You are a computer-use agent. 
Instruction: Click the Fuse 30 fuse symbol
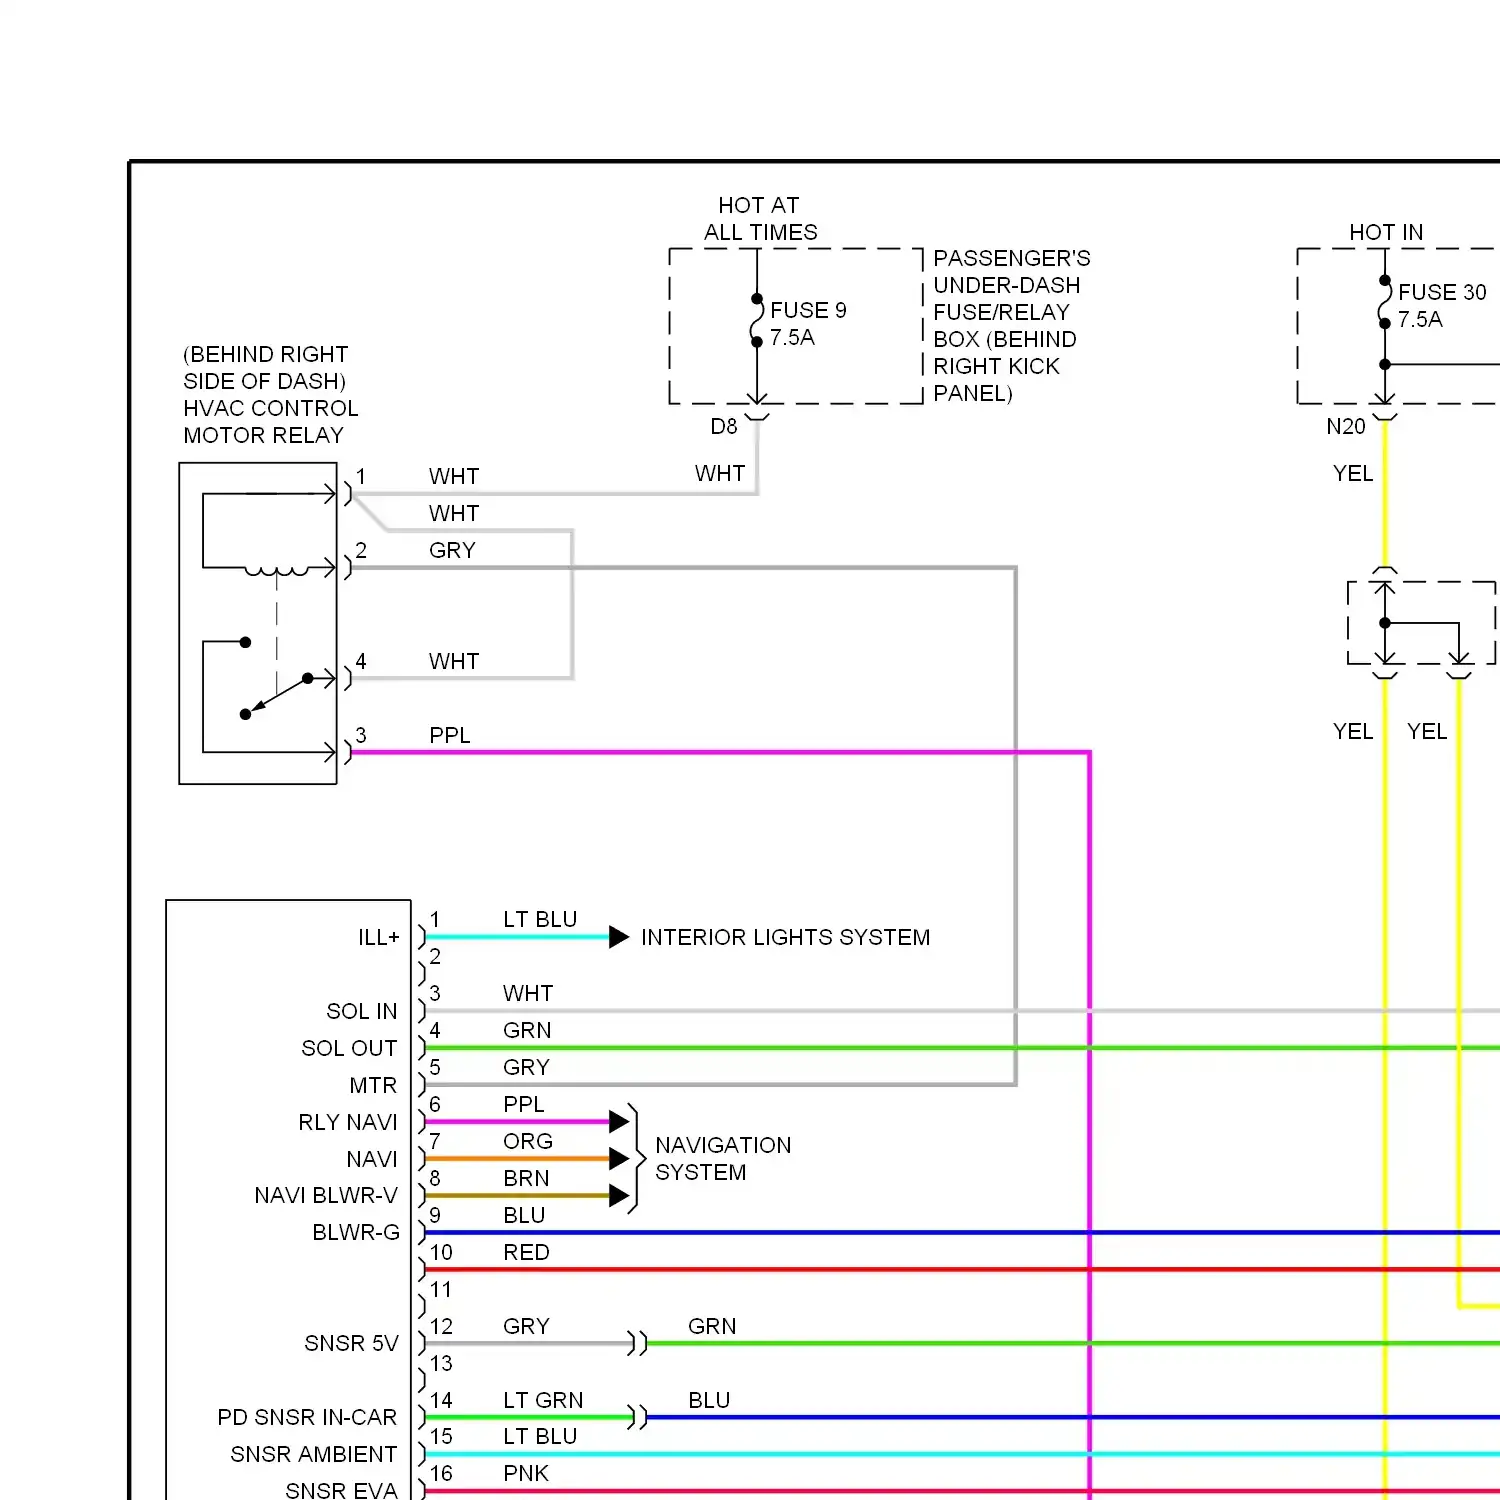1385,301
